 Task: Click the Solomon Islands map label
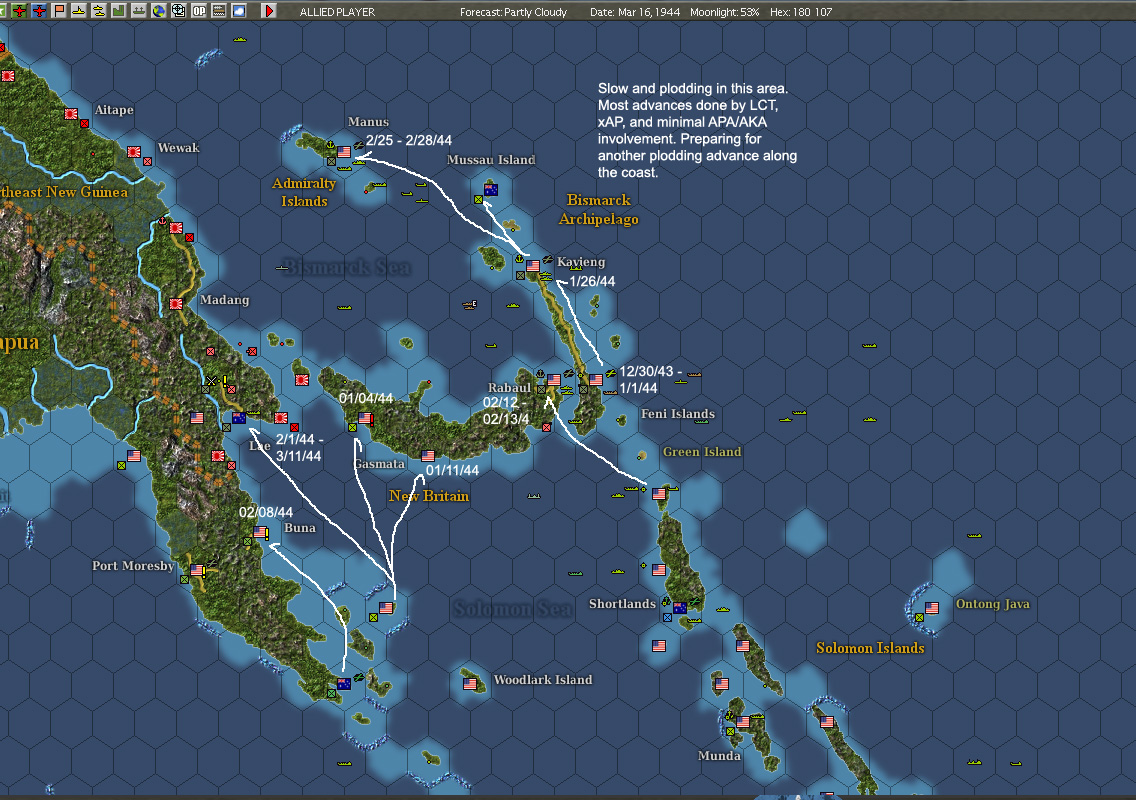point(870,648)
